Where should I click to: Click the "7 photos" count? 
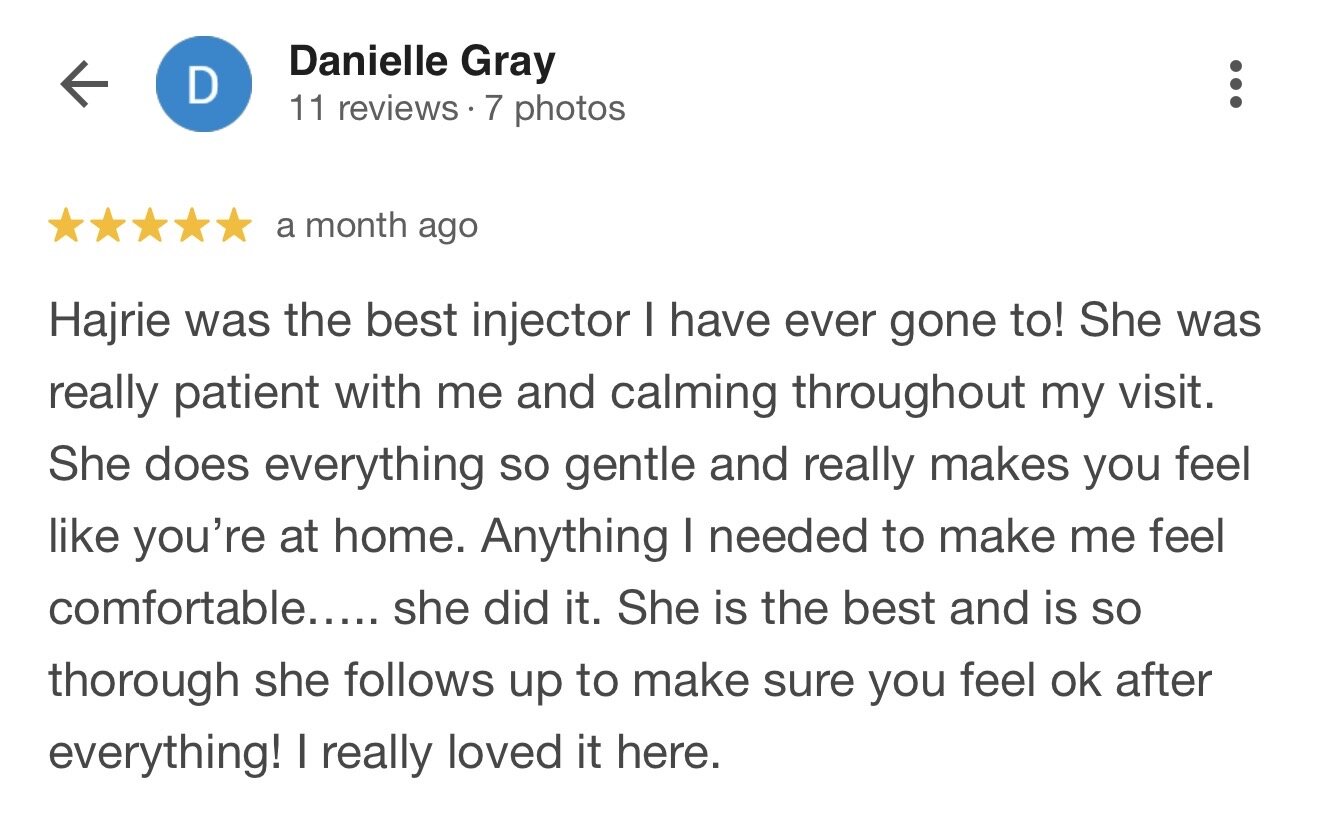[x=555, y=108]
